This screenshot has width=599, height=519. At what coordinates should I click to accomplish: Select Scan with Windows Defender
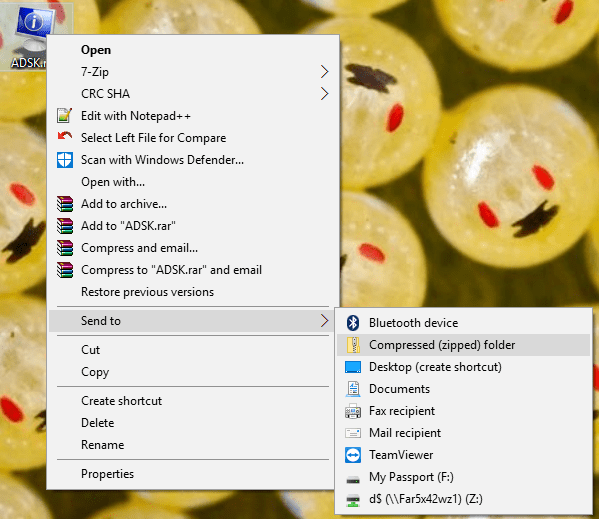pos(193,160)
